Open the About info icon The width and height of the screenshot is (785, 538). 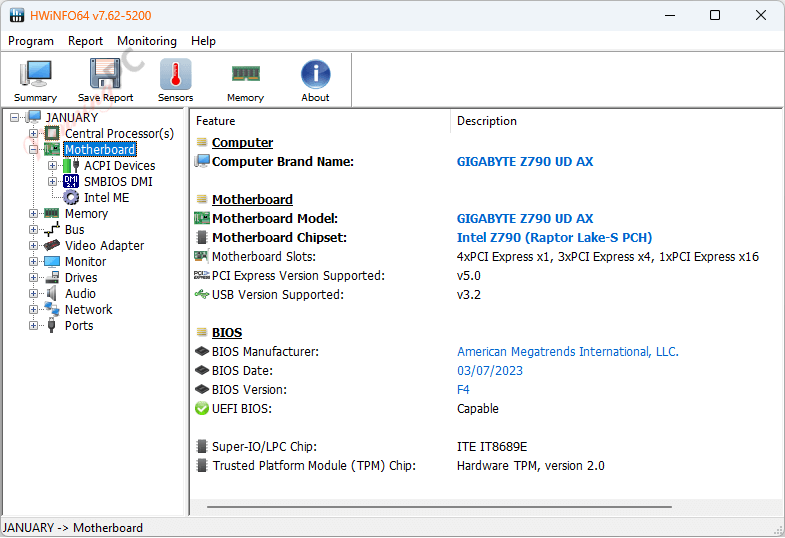click(315, 74)
